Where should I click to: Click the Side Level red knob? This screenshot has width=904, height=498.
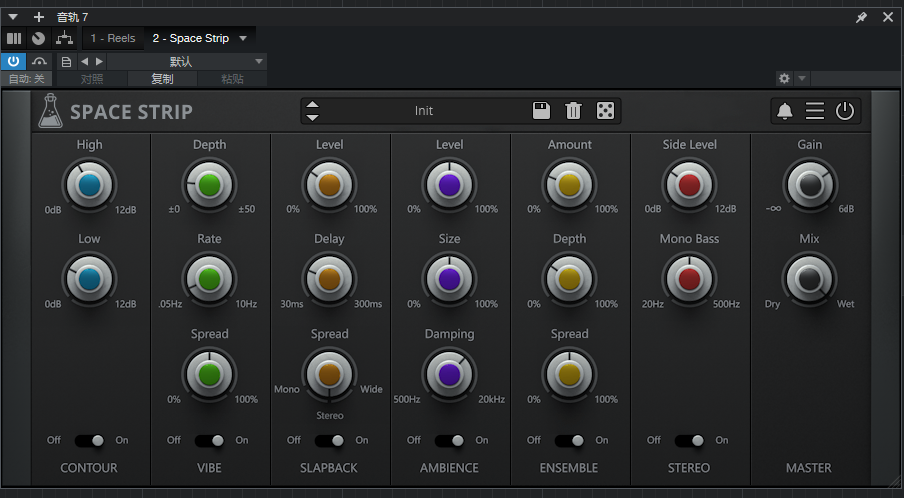tap(689, 186)
